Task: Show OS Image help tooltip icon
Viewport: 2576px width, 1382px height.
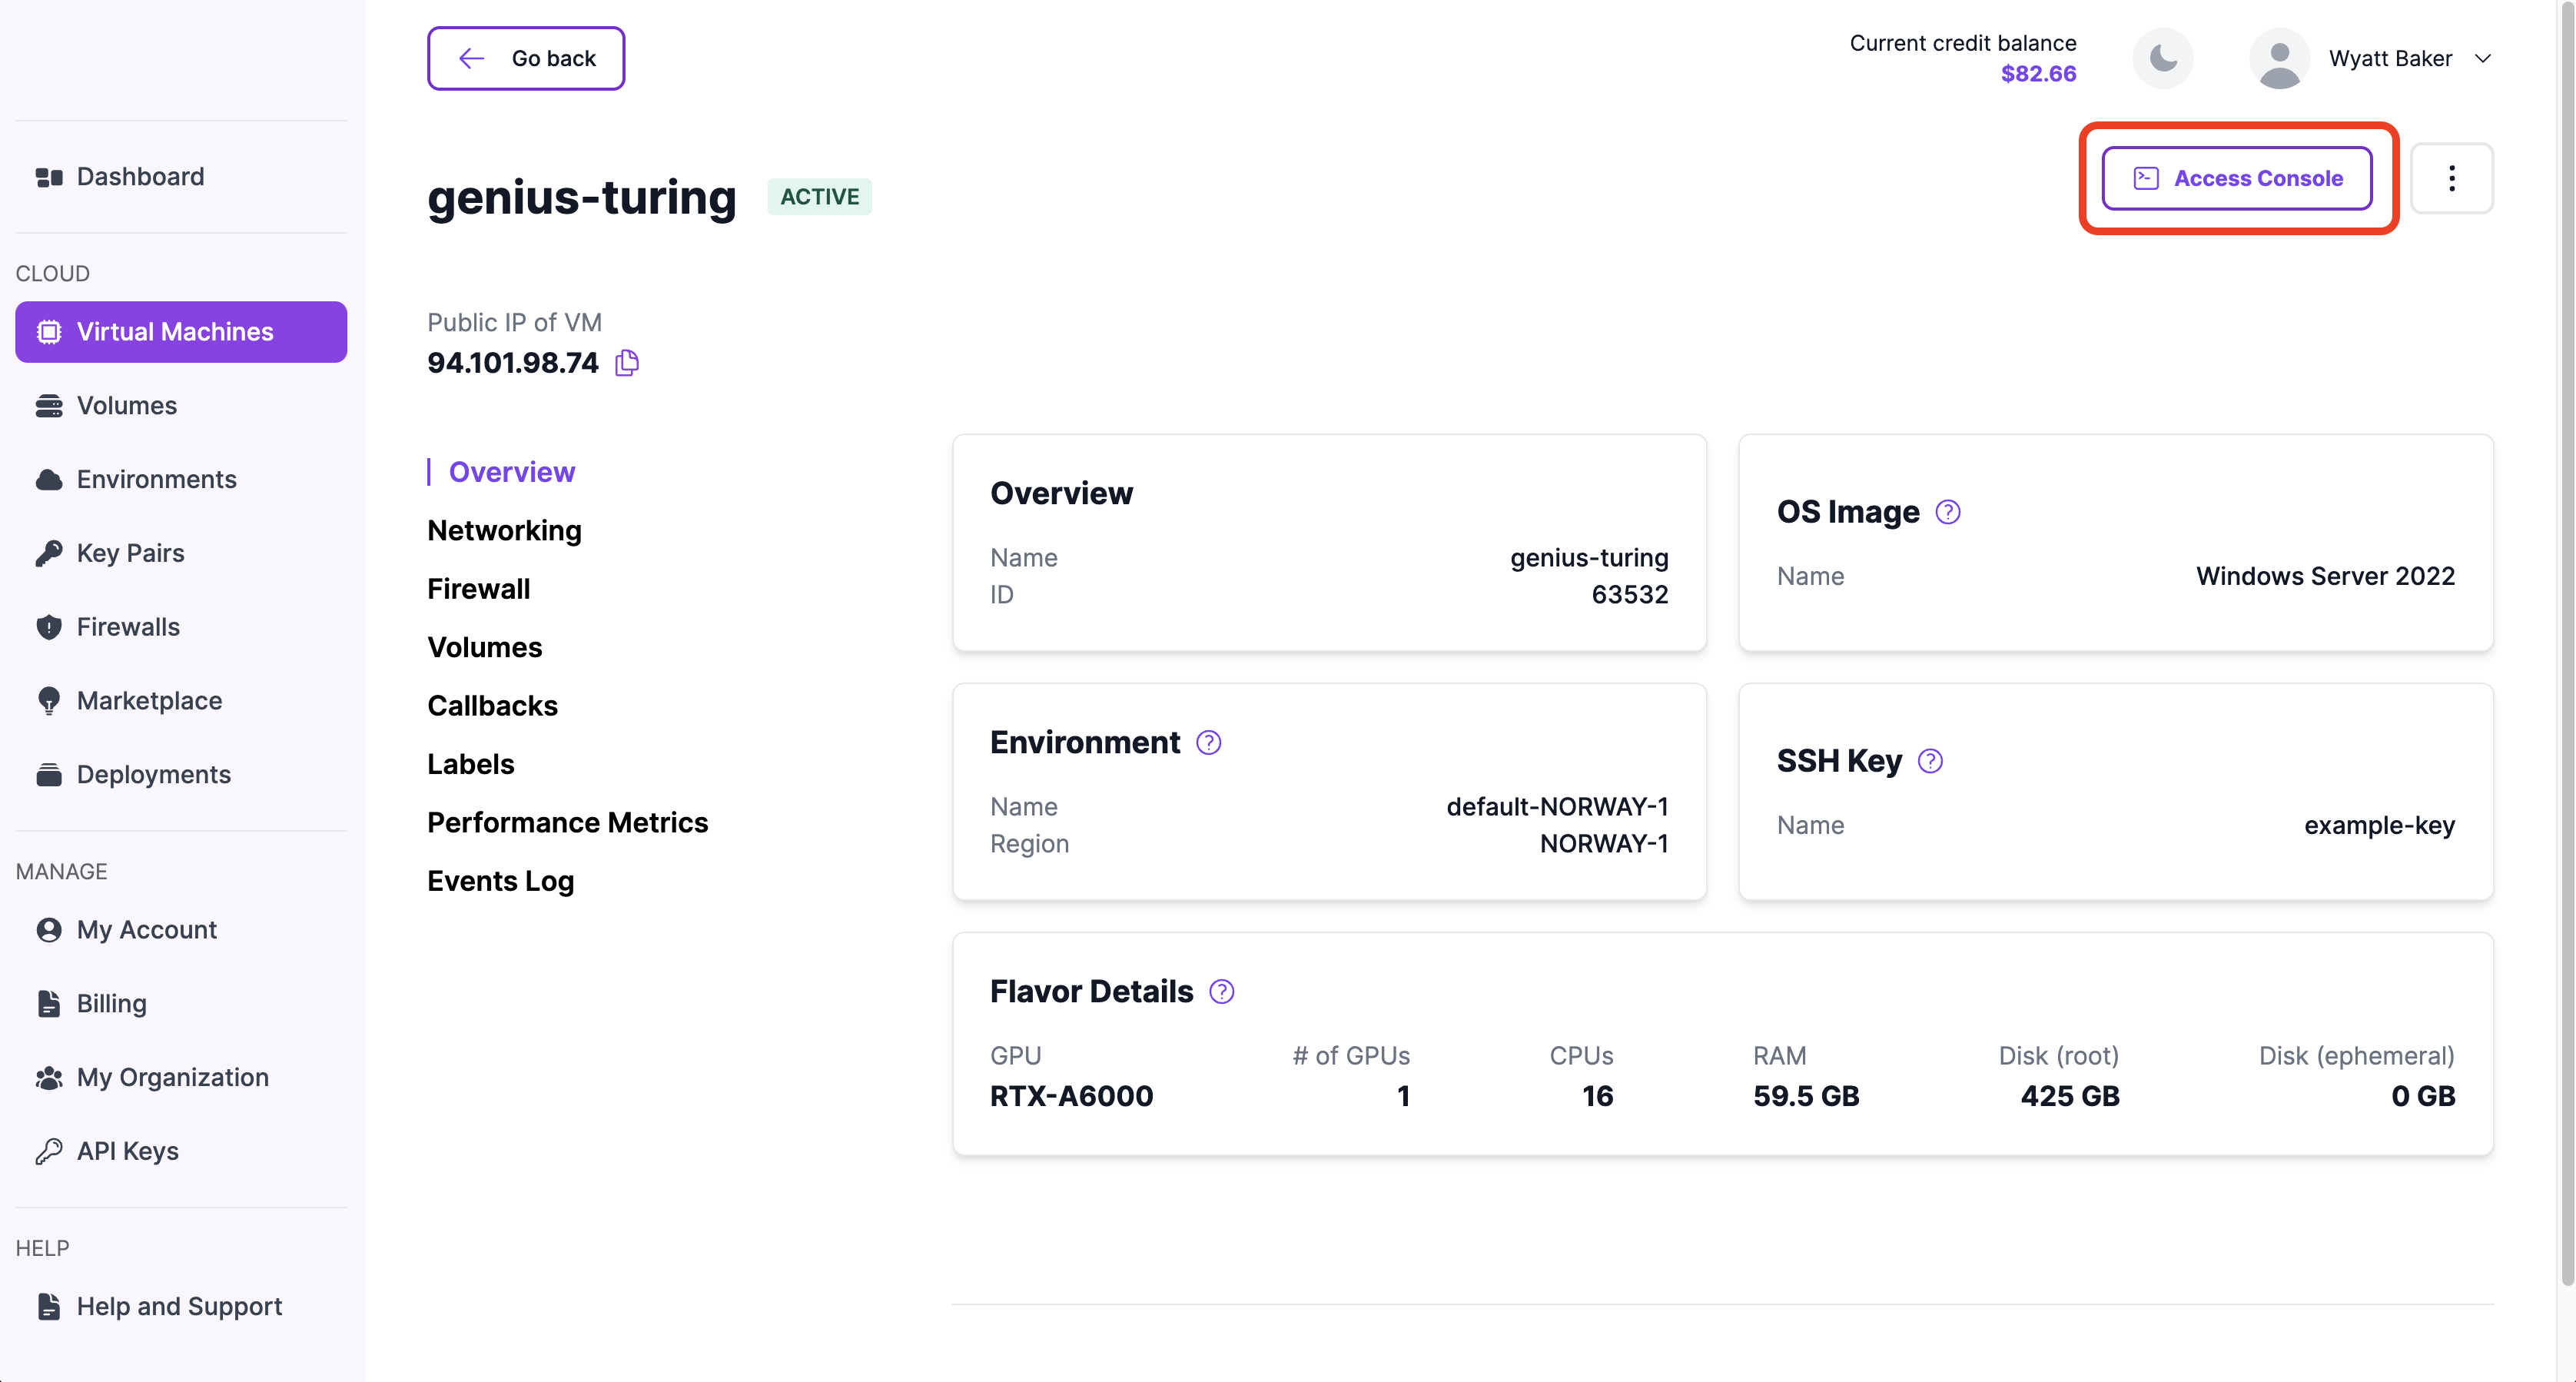Action: point(1947,512)
